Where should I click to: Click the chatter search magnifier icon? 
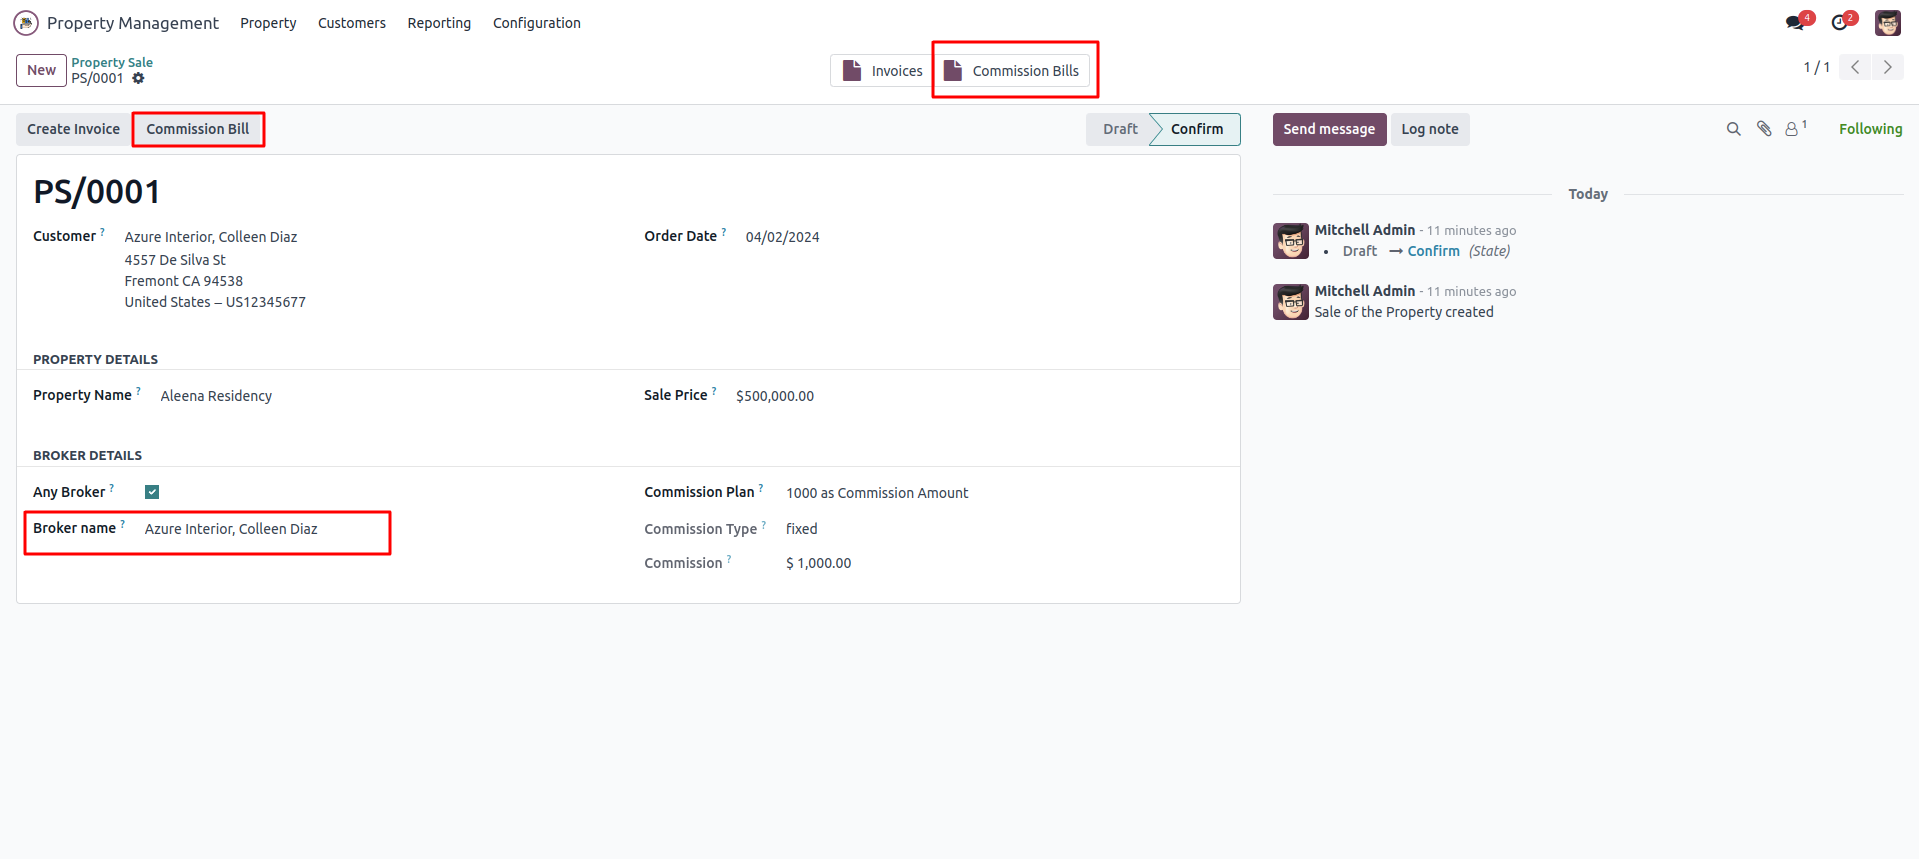(x=1733, y=129)
